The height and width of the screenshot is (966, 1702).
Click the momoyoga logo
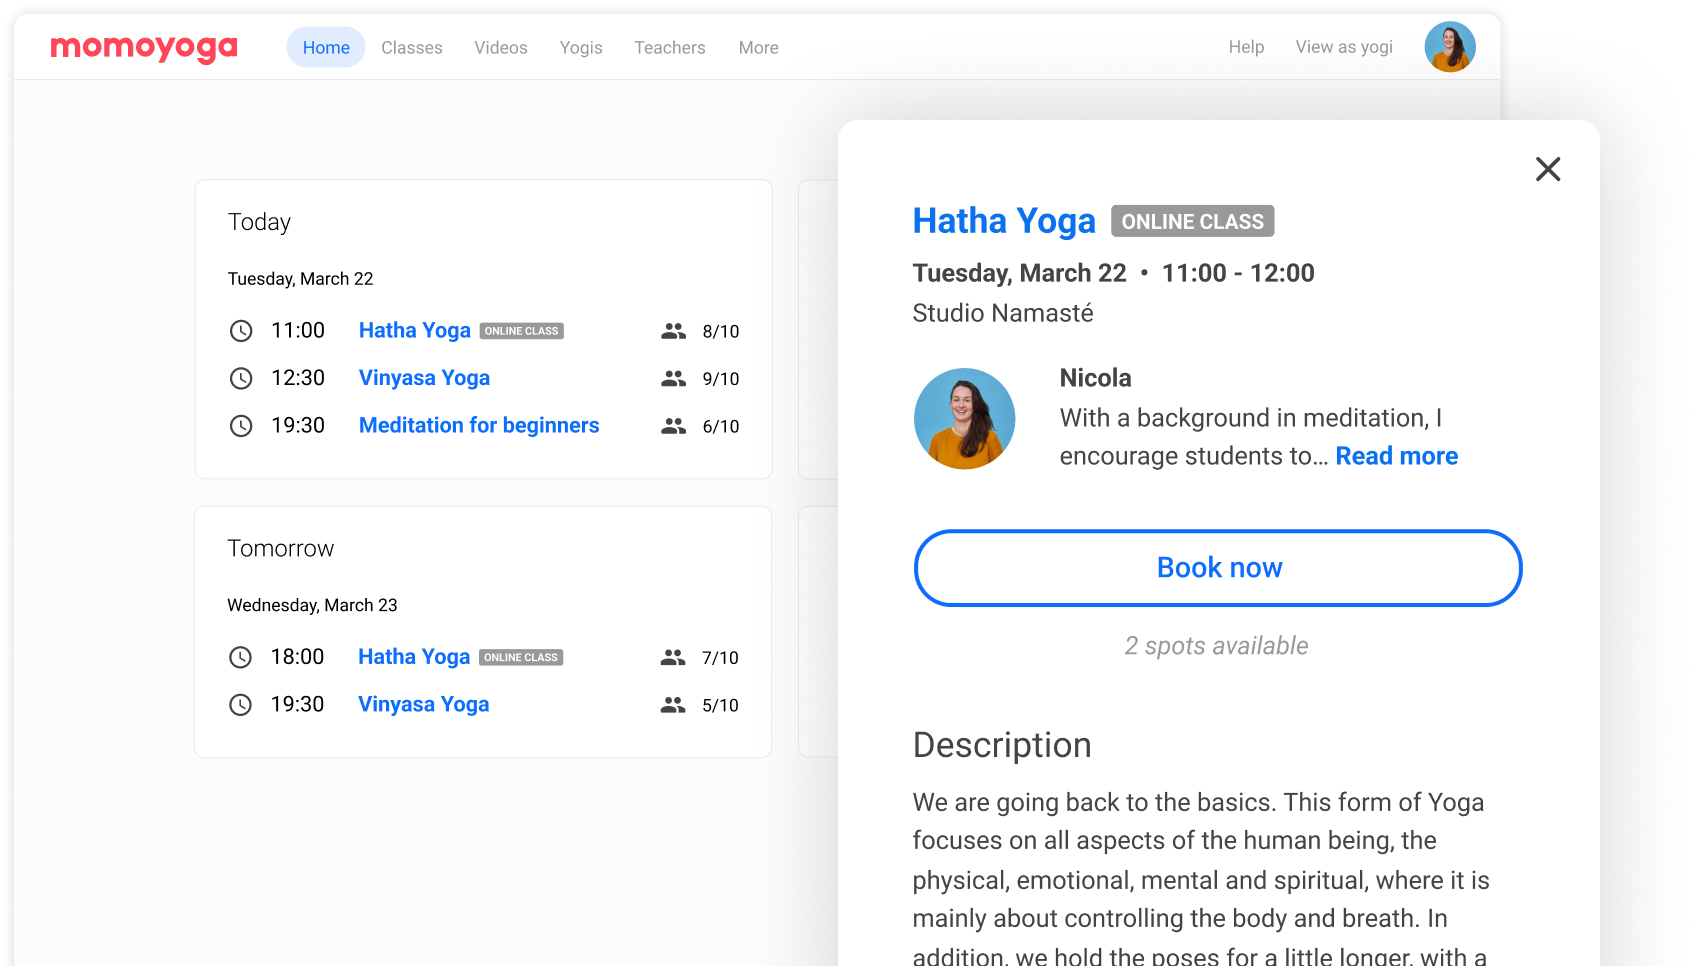click(144, 47)
